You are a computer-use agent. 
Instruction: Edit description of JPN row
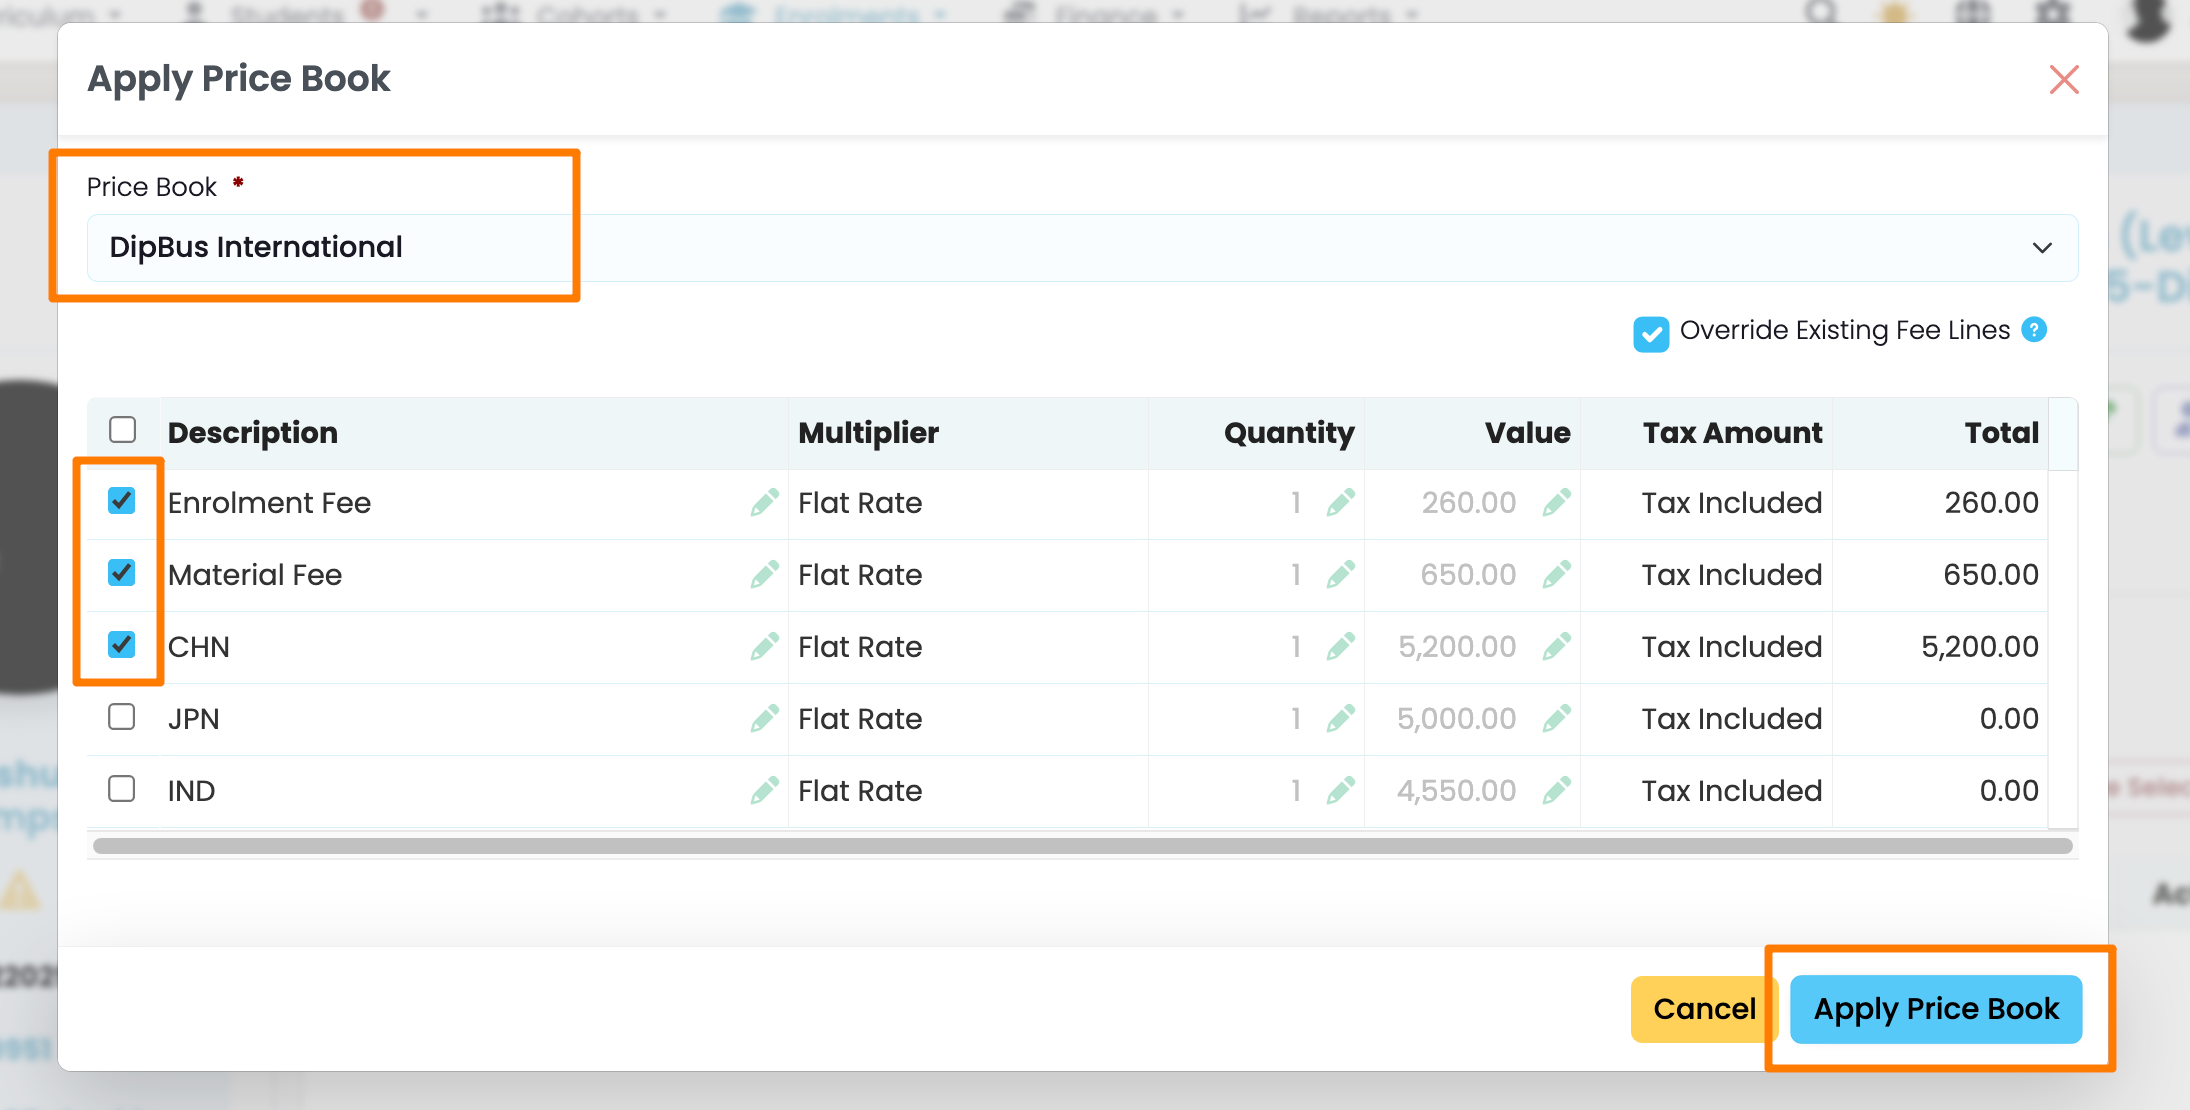(765, 718)
